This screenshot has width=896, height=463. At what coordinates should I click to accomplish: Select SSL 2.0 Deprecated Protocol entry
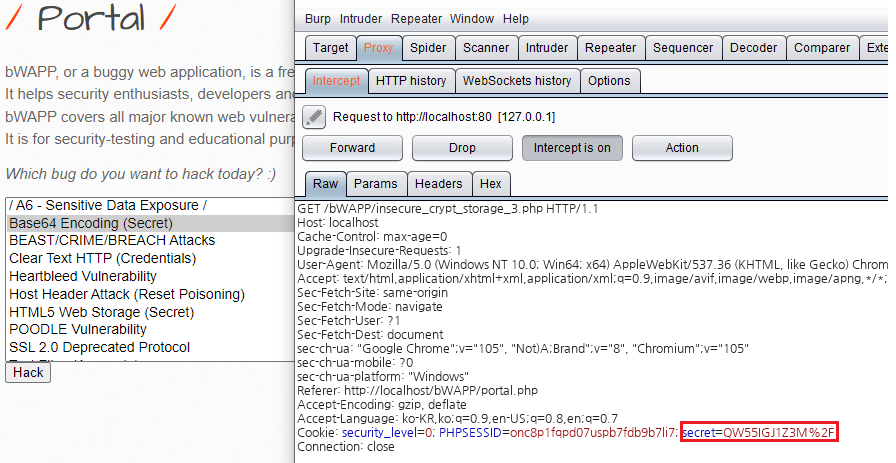(150, 347)
